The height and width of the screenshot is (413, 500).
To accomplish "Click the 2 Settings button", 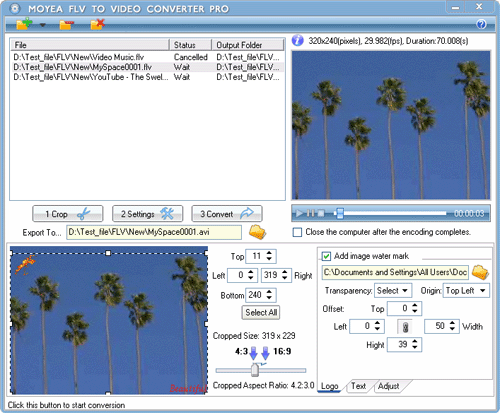I will (147, 214).
